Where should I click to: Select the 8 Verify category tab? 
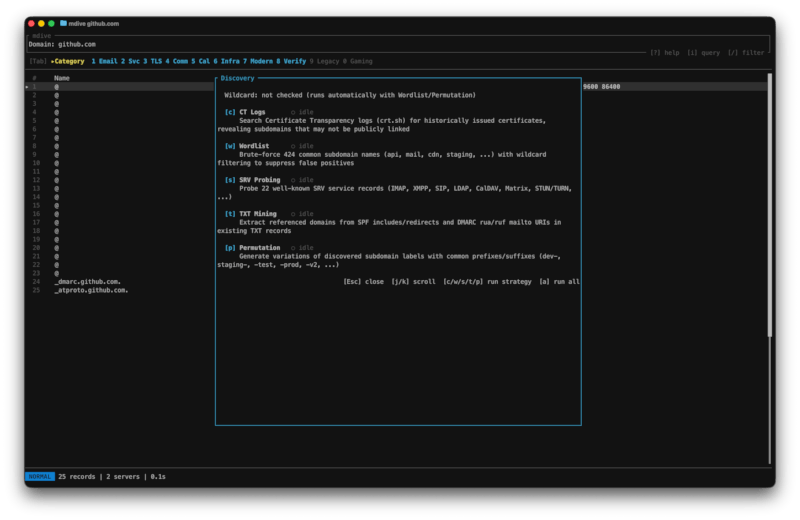(x=291, y=61)
